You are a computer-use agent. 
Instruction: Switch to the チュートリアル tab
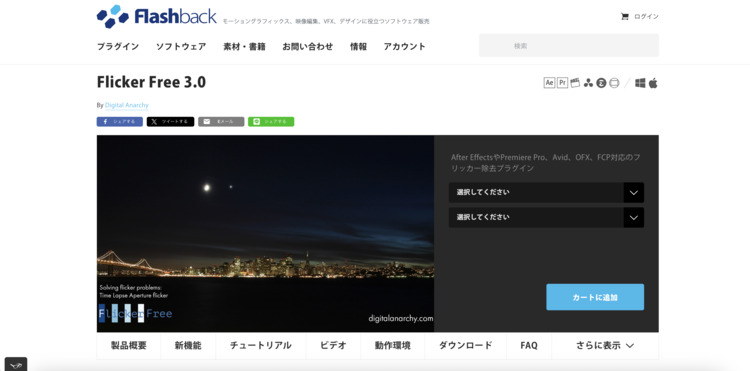point(261,346)
